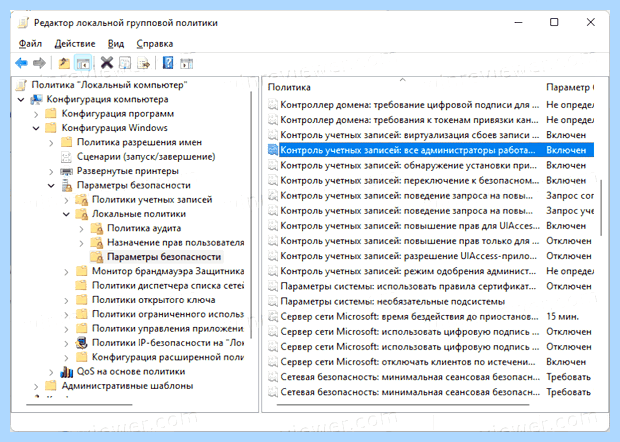Collapse the Локальные политики node
The width and height of the screenshot is (620, 442).
point(66,214)
